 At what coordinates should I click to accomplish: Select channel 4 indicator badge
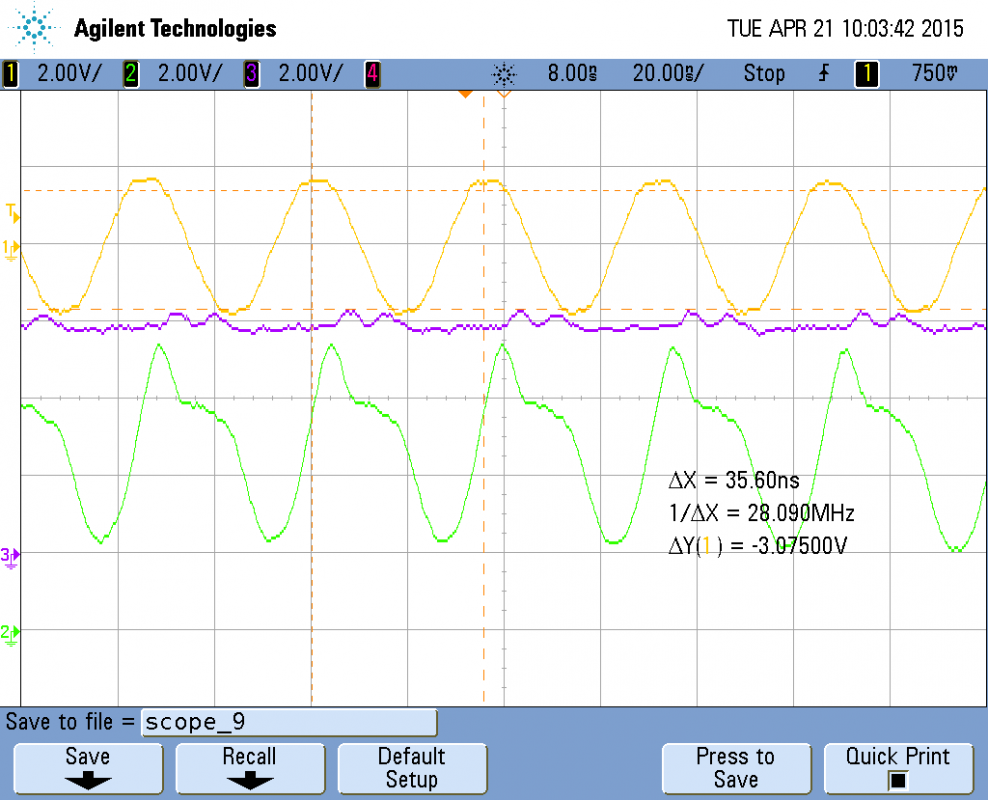pyautogui.click(x=372, y=74)
